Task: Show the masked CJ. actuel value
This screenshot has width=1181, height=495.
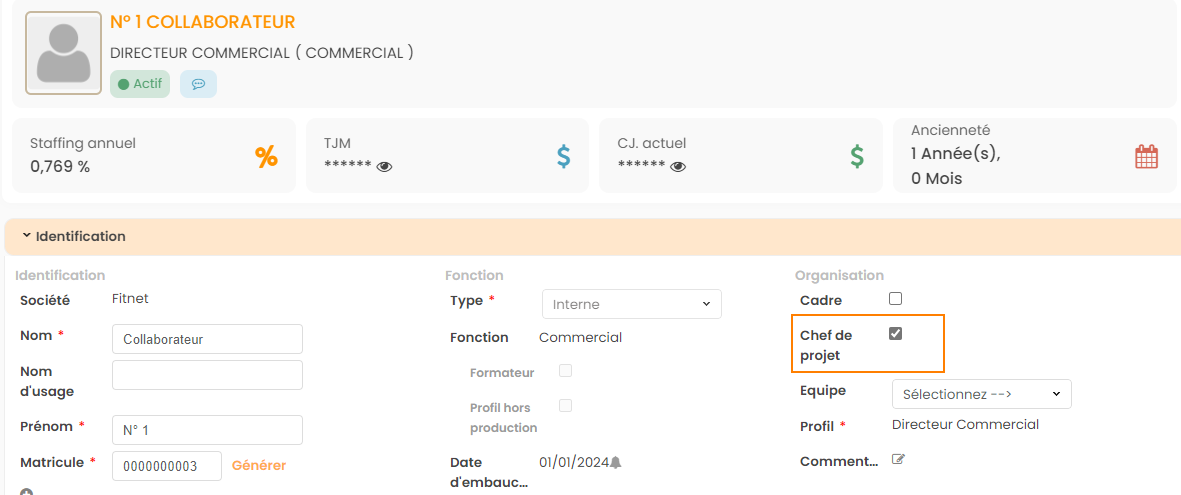Action: 678,167
